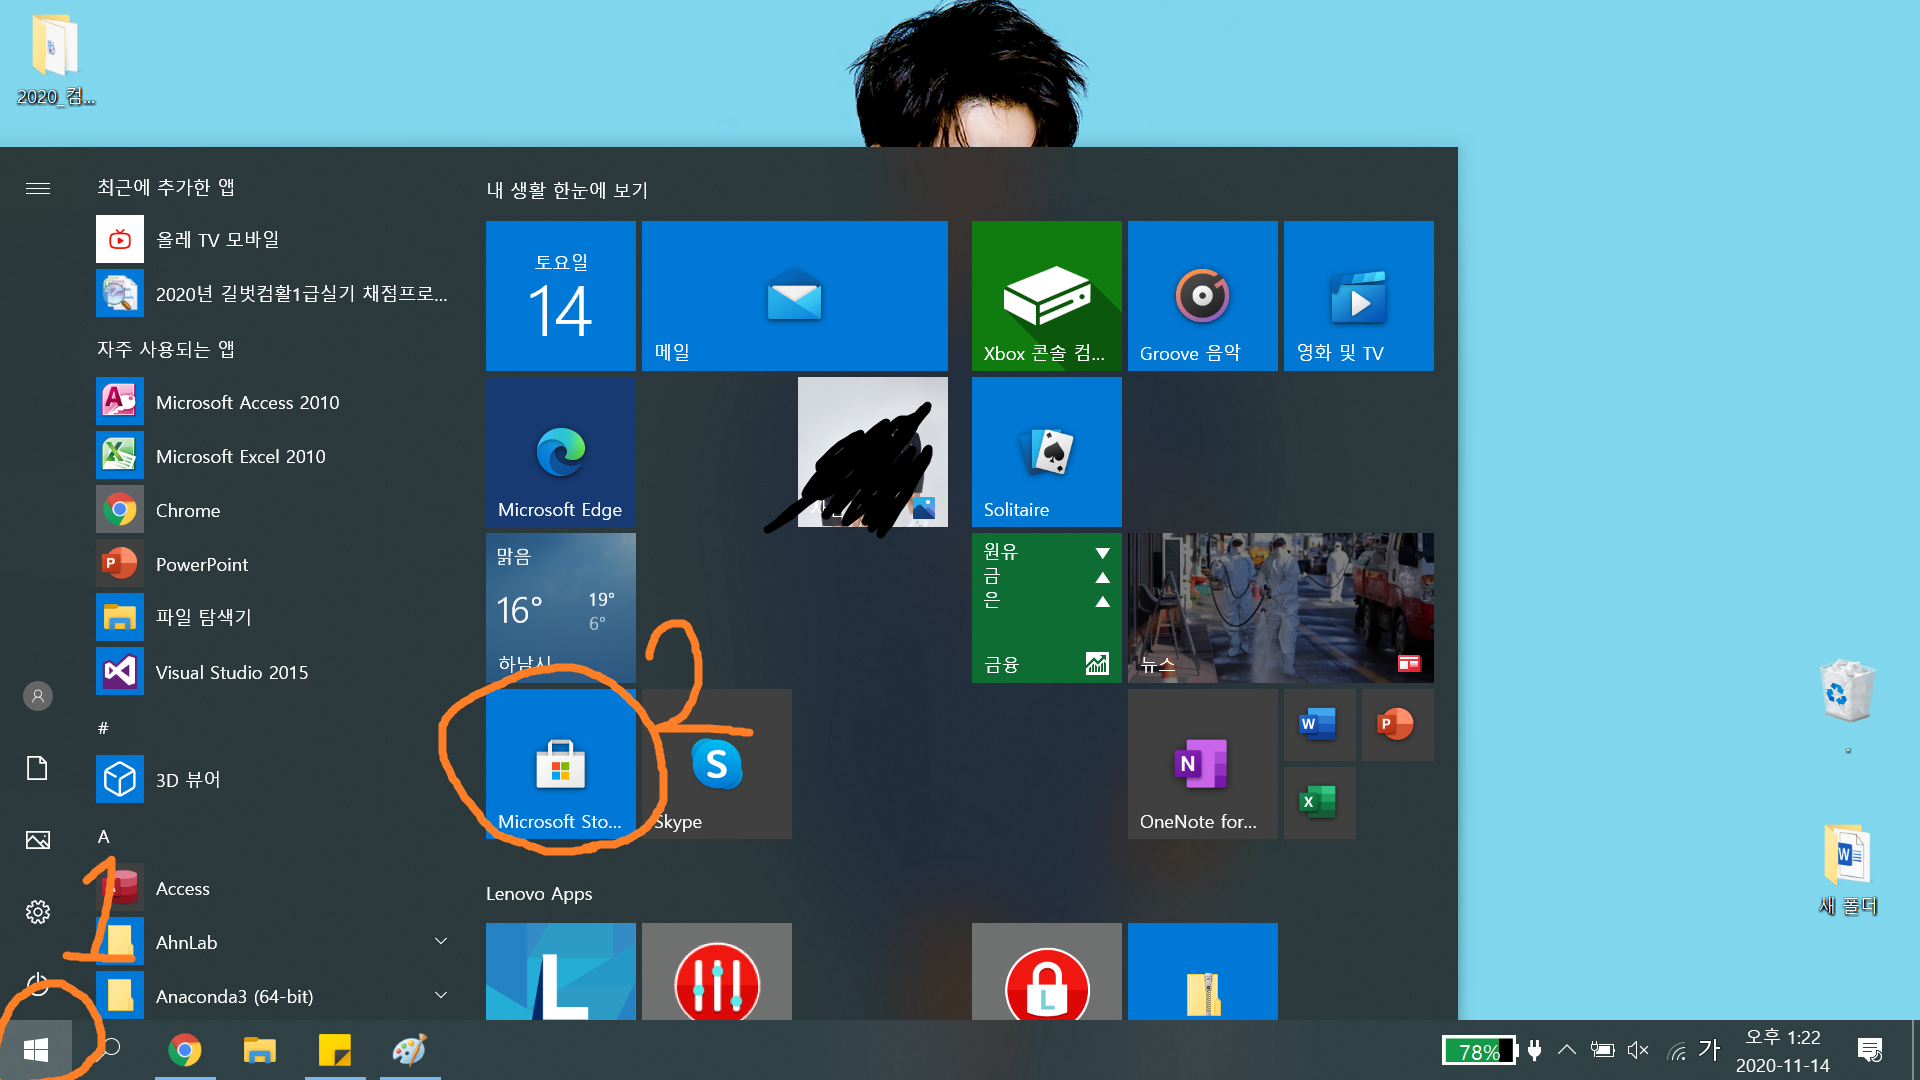The image size is (1920, 1080).
Task: Open the red audio sliders tile
Action: [x=717, y=972]
